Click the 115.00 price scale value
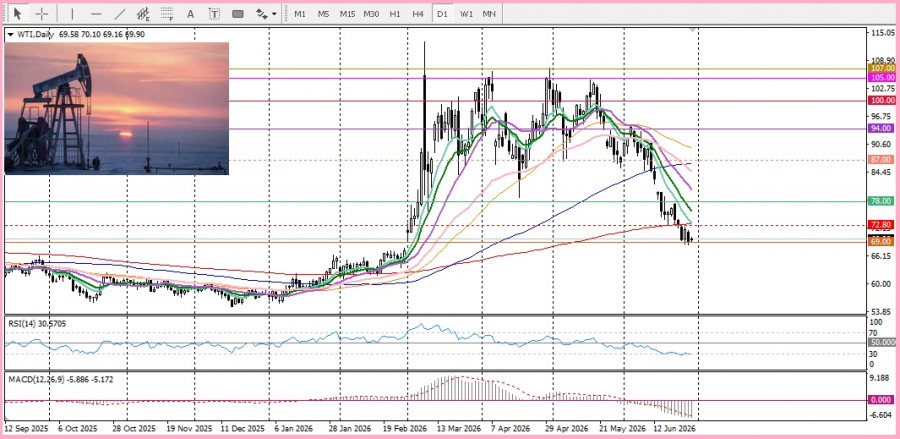The image size is (900, 439). click(x=883, y=33)
